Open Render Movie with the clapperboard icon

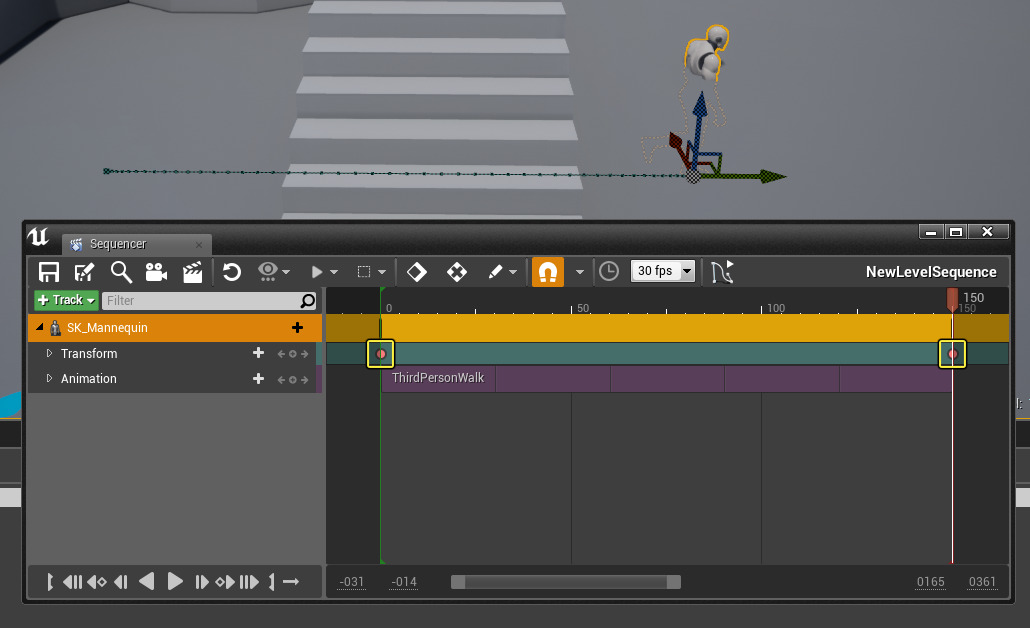(x=191, y=271)
